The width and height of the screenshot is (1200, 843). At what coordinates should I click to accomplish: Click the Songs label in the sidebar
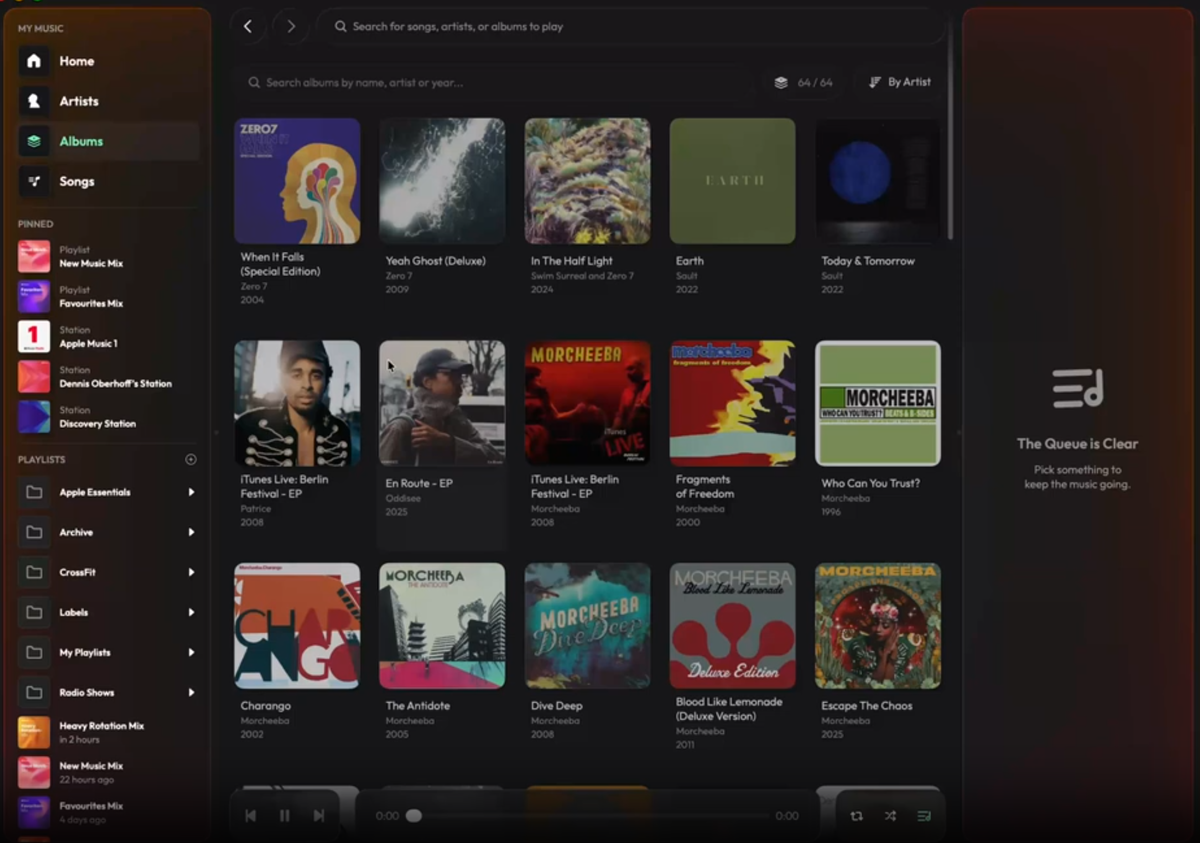click(77, 181)
